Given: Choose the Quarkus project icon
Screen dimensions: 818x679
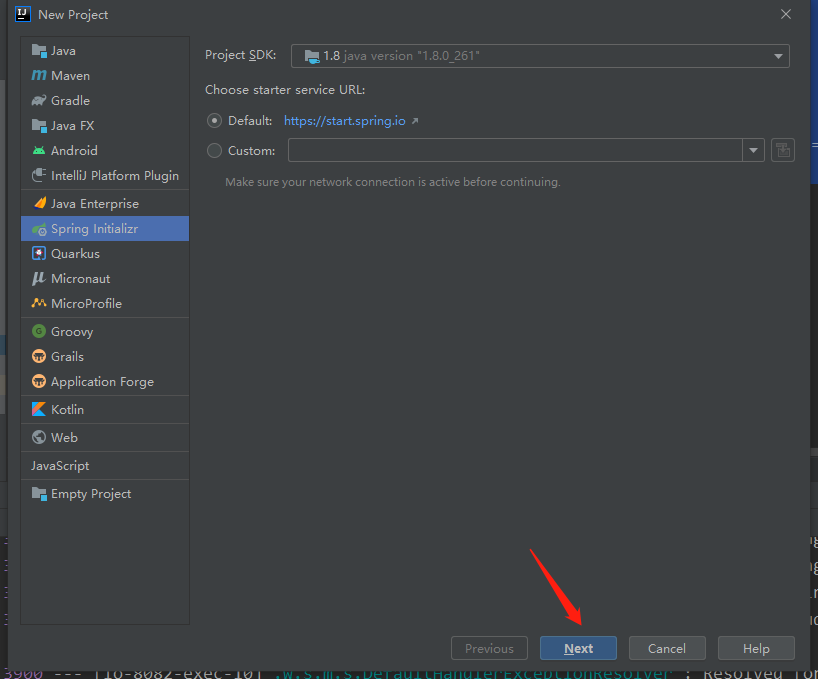Looking at the screenshot, I should click(39, 253).
